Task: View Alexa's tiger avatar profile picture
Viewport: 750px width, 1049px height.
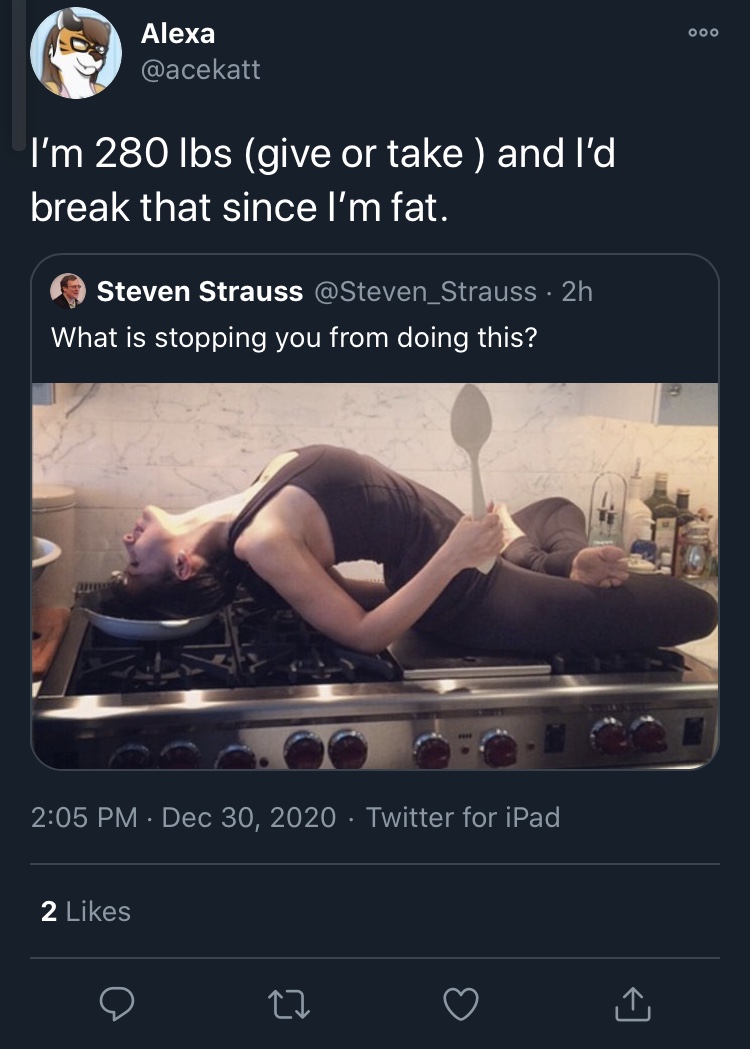Action: pos(76,53)
